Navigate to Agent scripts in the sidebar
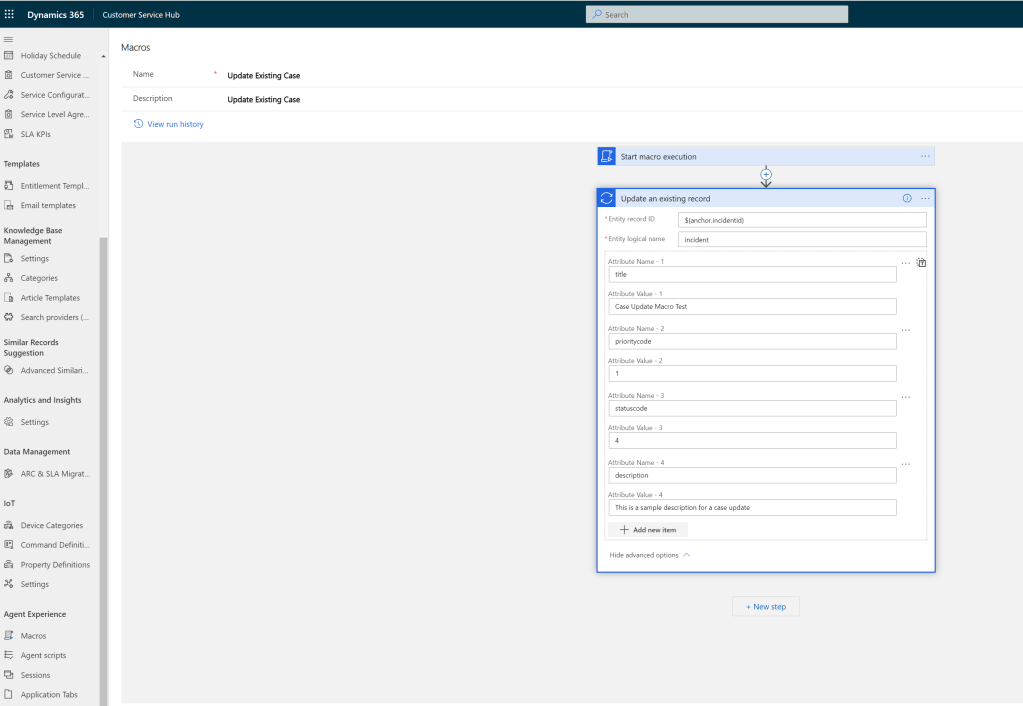Screen dimensions: 1023x706 [43, 655]
